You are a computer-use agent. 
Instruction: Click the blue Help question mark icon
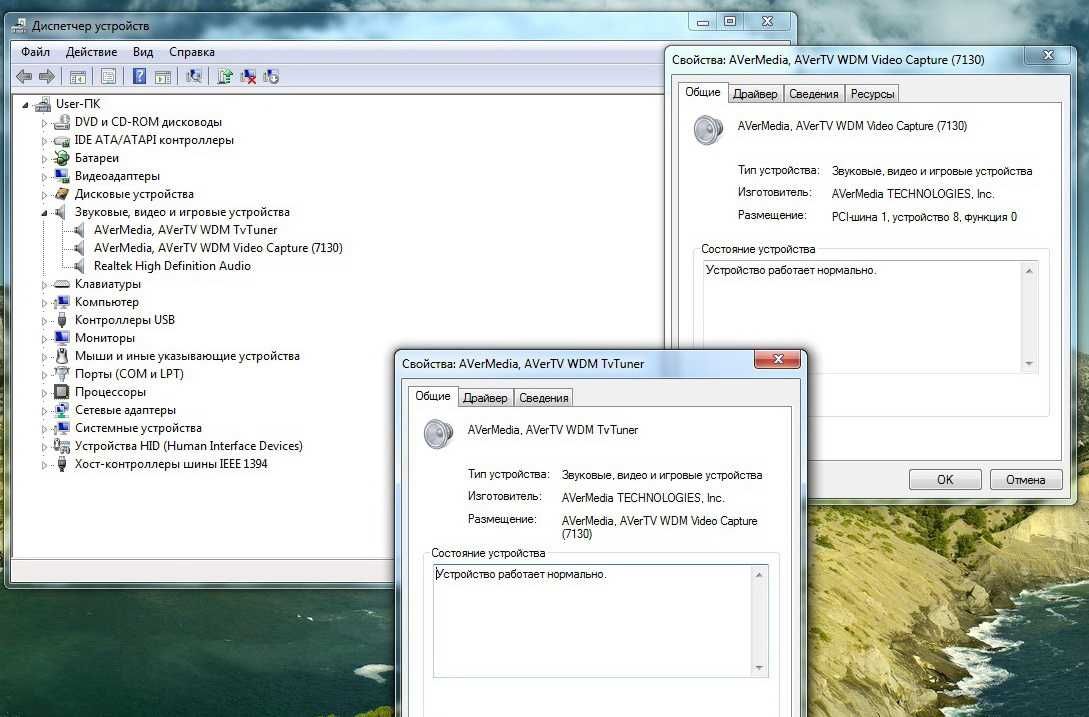point(139,76)
